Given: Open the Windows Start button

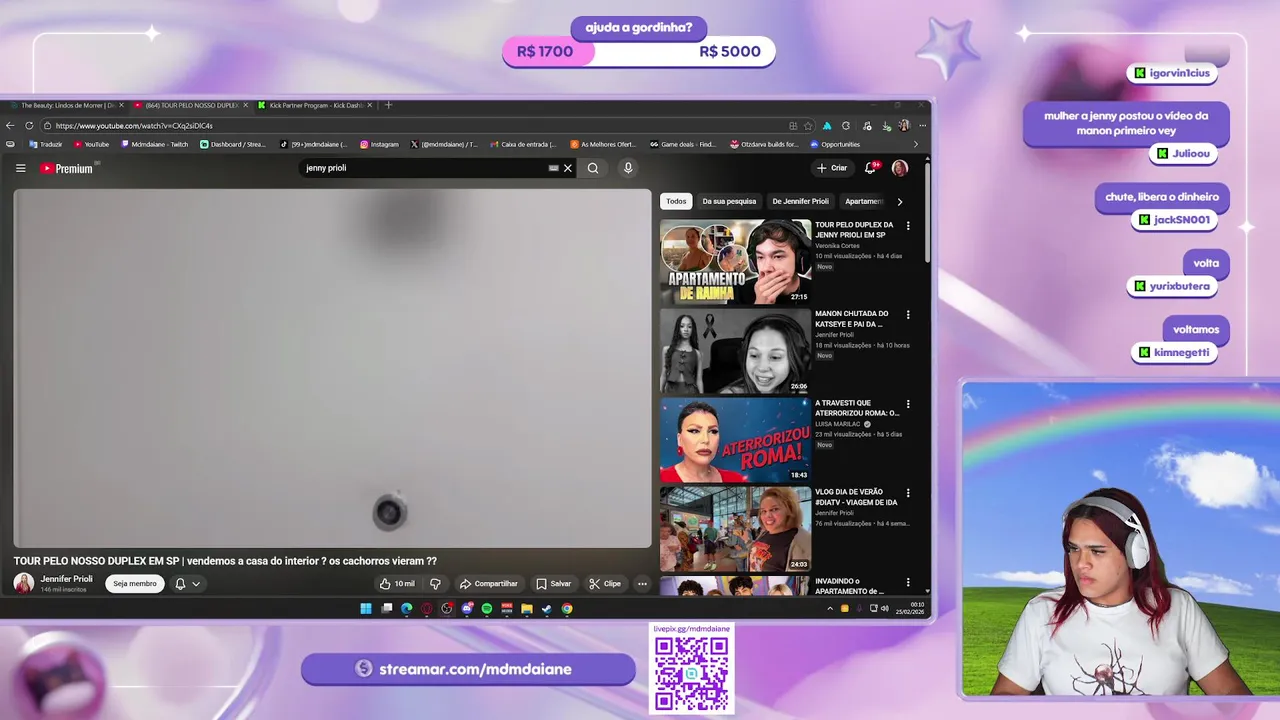Looking at the screenshot, I should click(x=366, y=608).
